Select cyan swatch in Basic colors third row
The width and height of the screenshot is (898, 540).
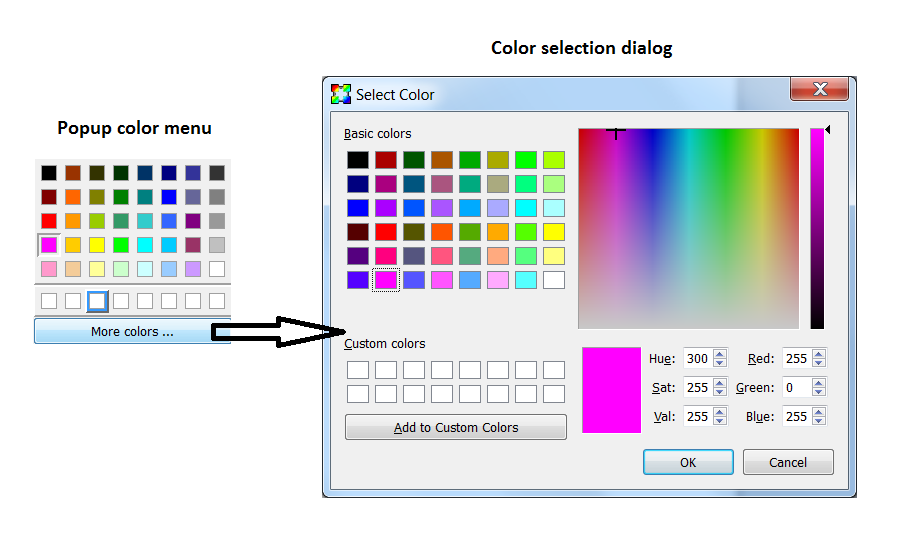[526, 208]
